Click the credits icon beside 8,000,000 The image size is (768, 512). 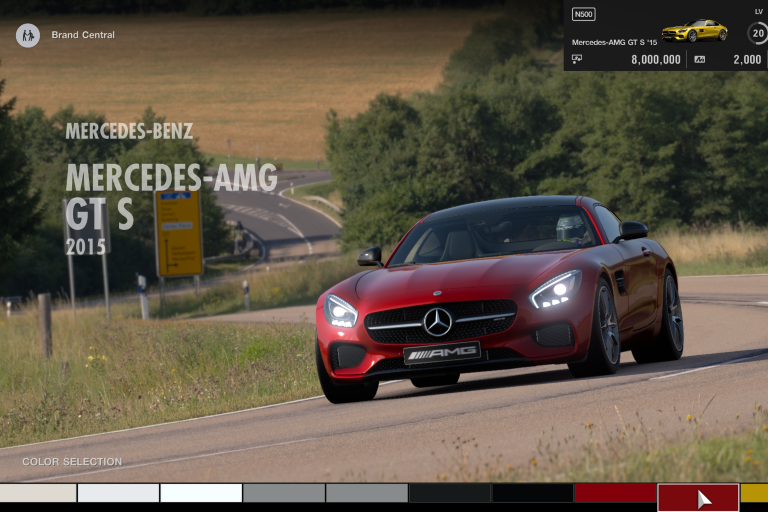click(x=577, y=59)
